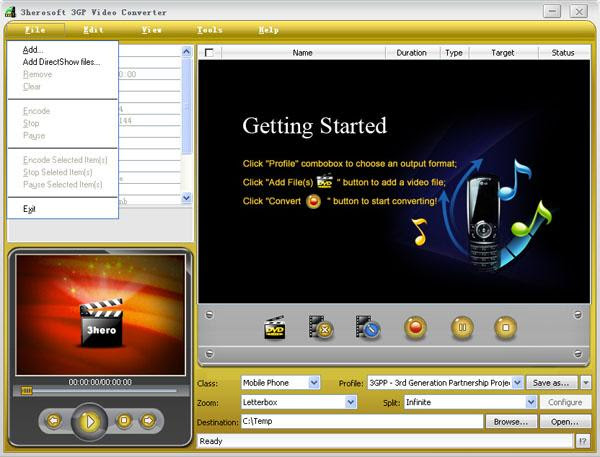Click the Add File(s) DVD clapper icon

pos(275,328)
